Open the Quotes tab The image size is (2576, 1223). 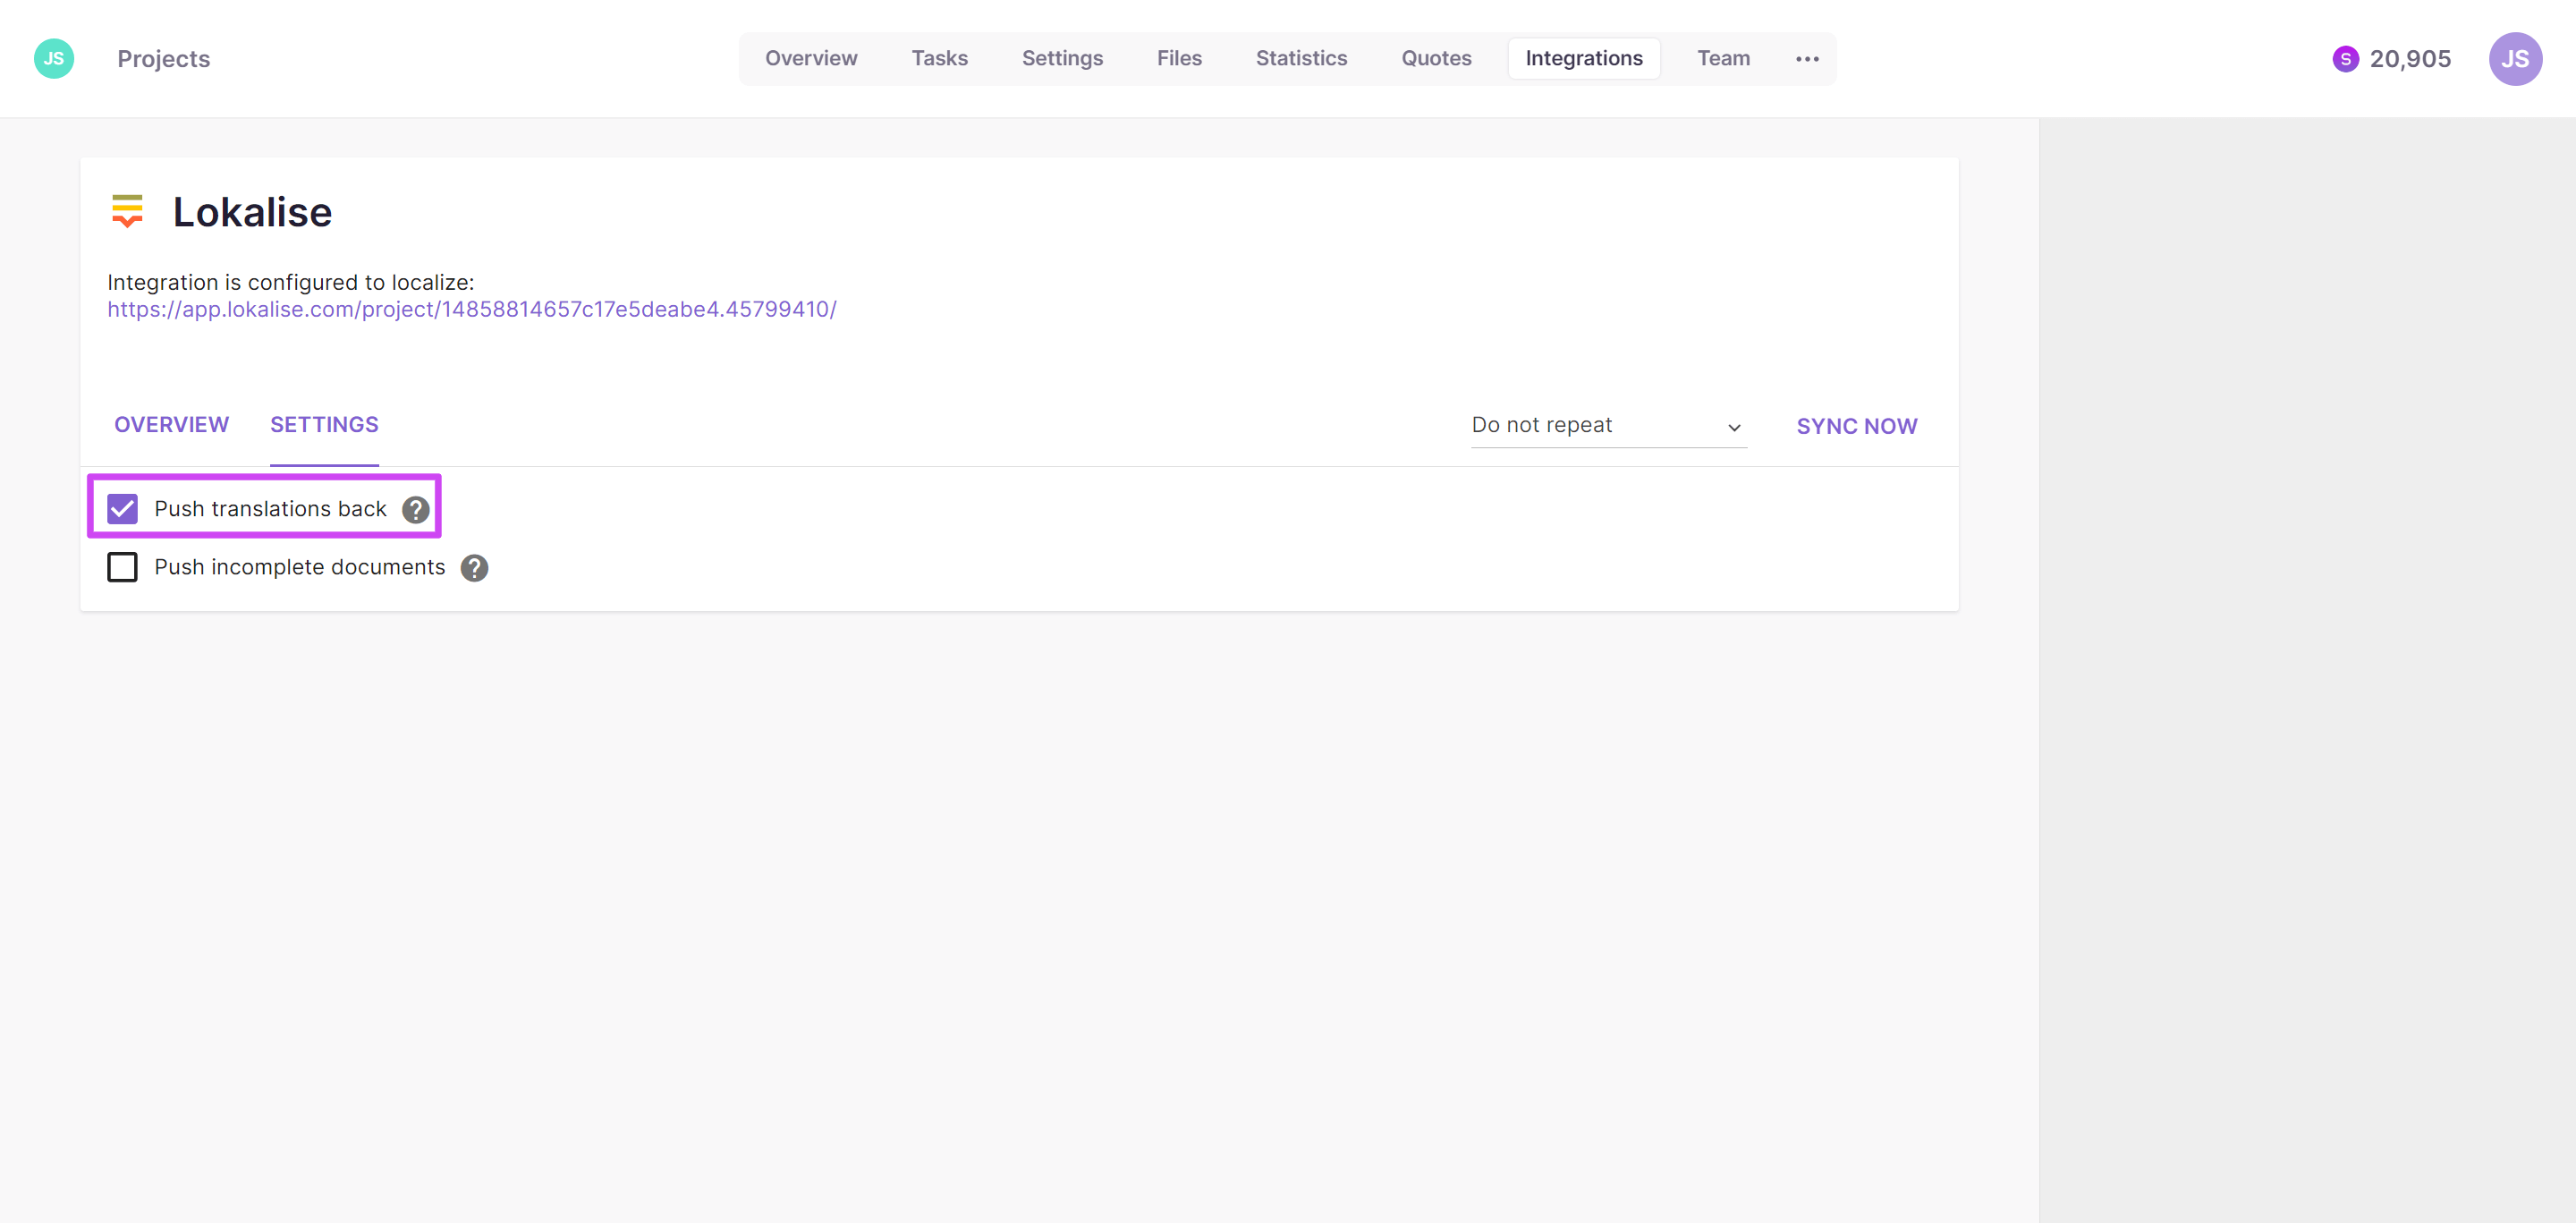pyautogui.click(x=1436, y=59)
